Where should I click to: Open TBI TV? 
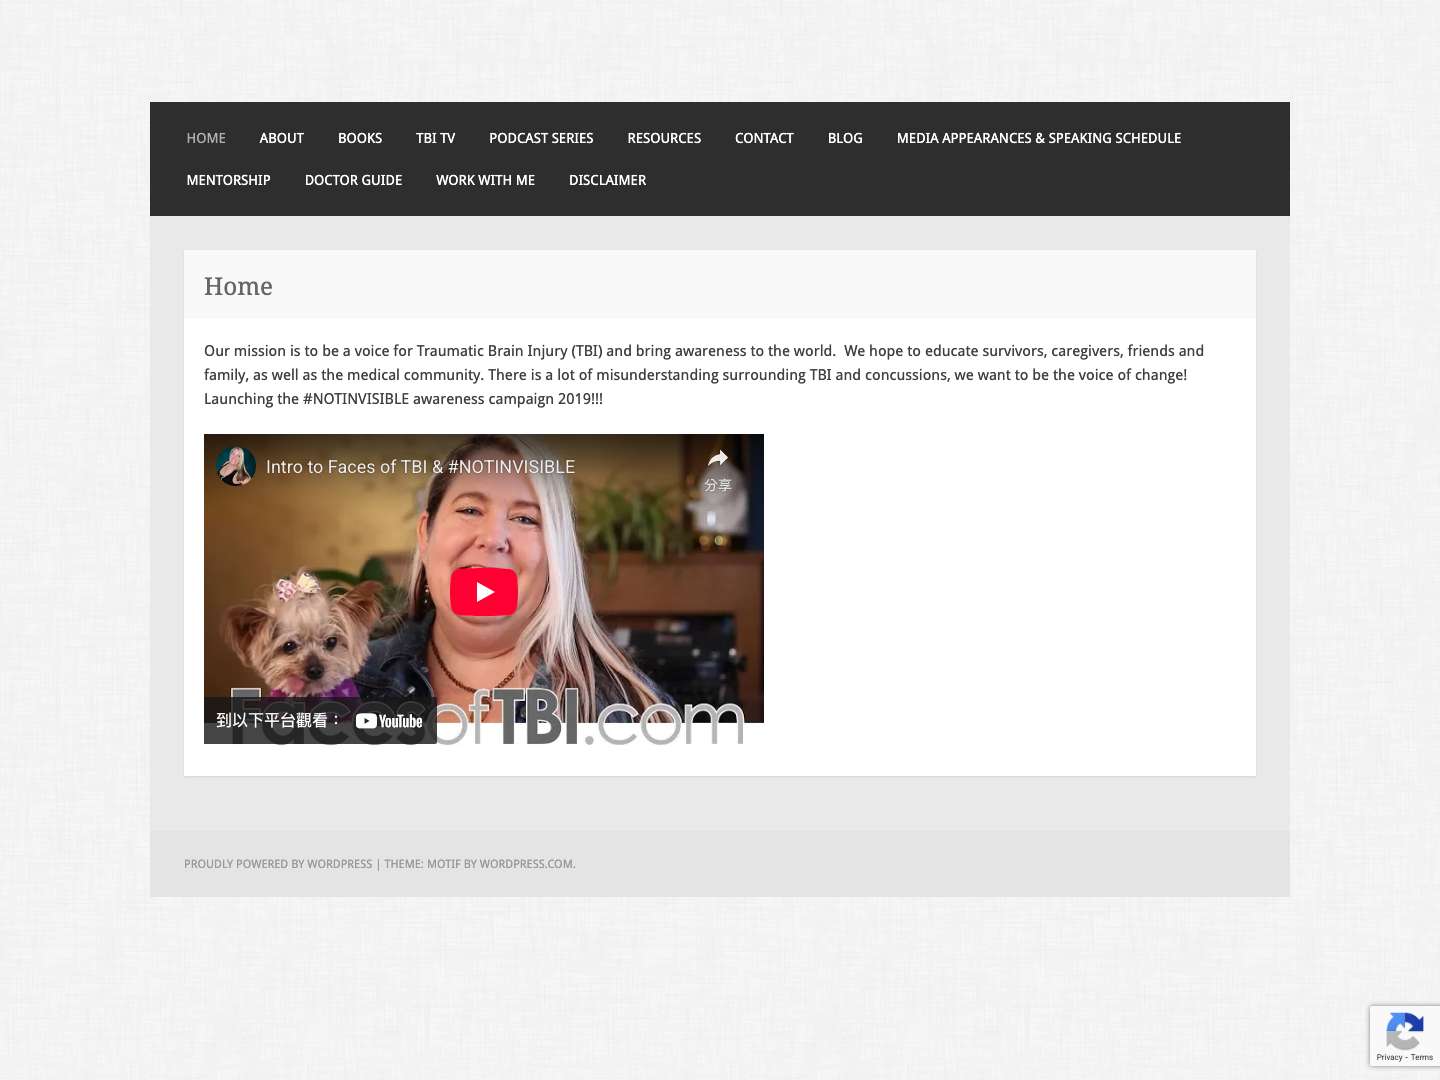coord(435,138)
